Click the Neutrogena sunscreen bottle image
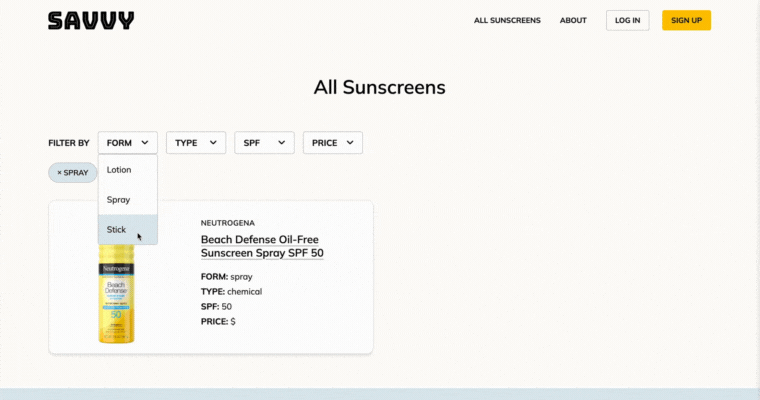 tap(116, 293)
